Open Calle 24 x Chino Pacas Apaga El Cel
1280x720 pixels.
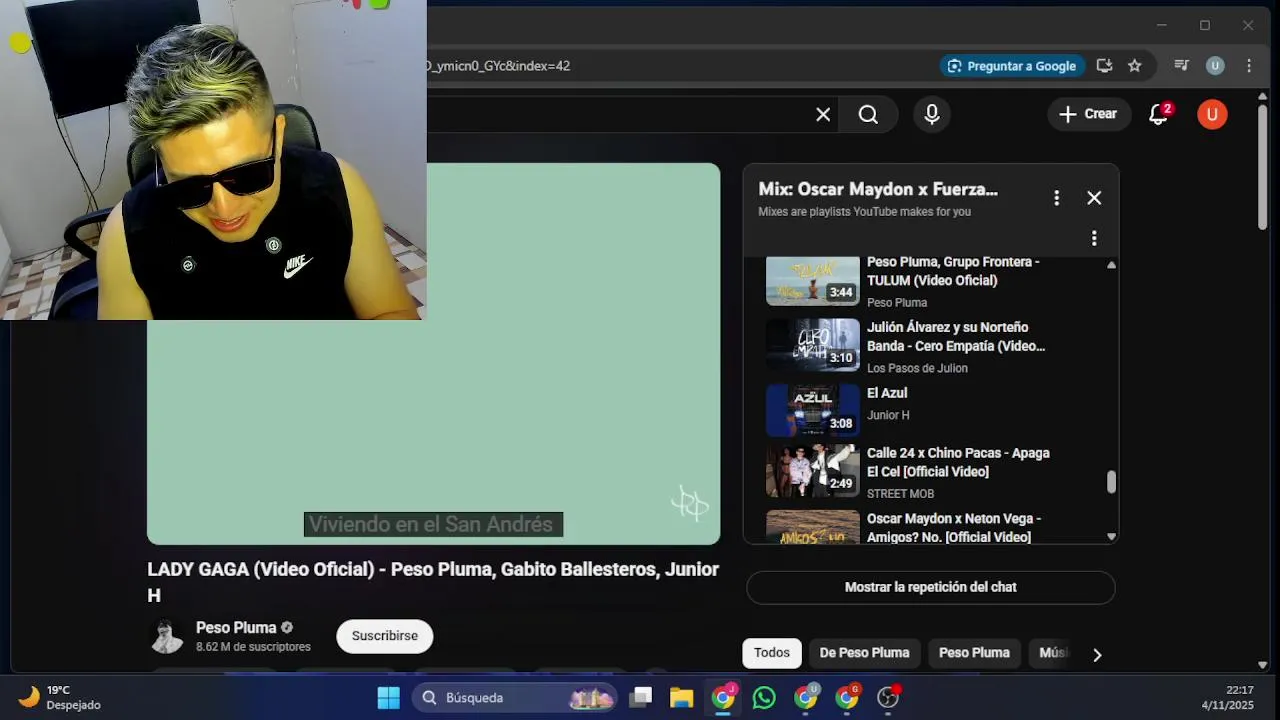[958, 462]
